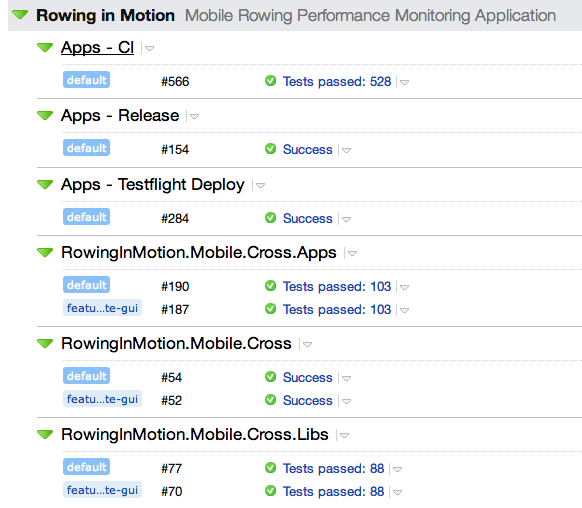Screen dimensions: 582x508
Task: Collapse the Apps - CI build configuration
Action: click(x=45, y=47)
